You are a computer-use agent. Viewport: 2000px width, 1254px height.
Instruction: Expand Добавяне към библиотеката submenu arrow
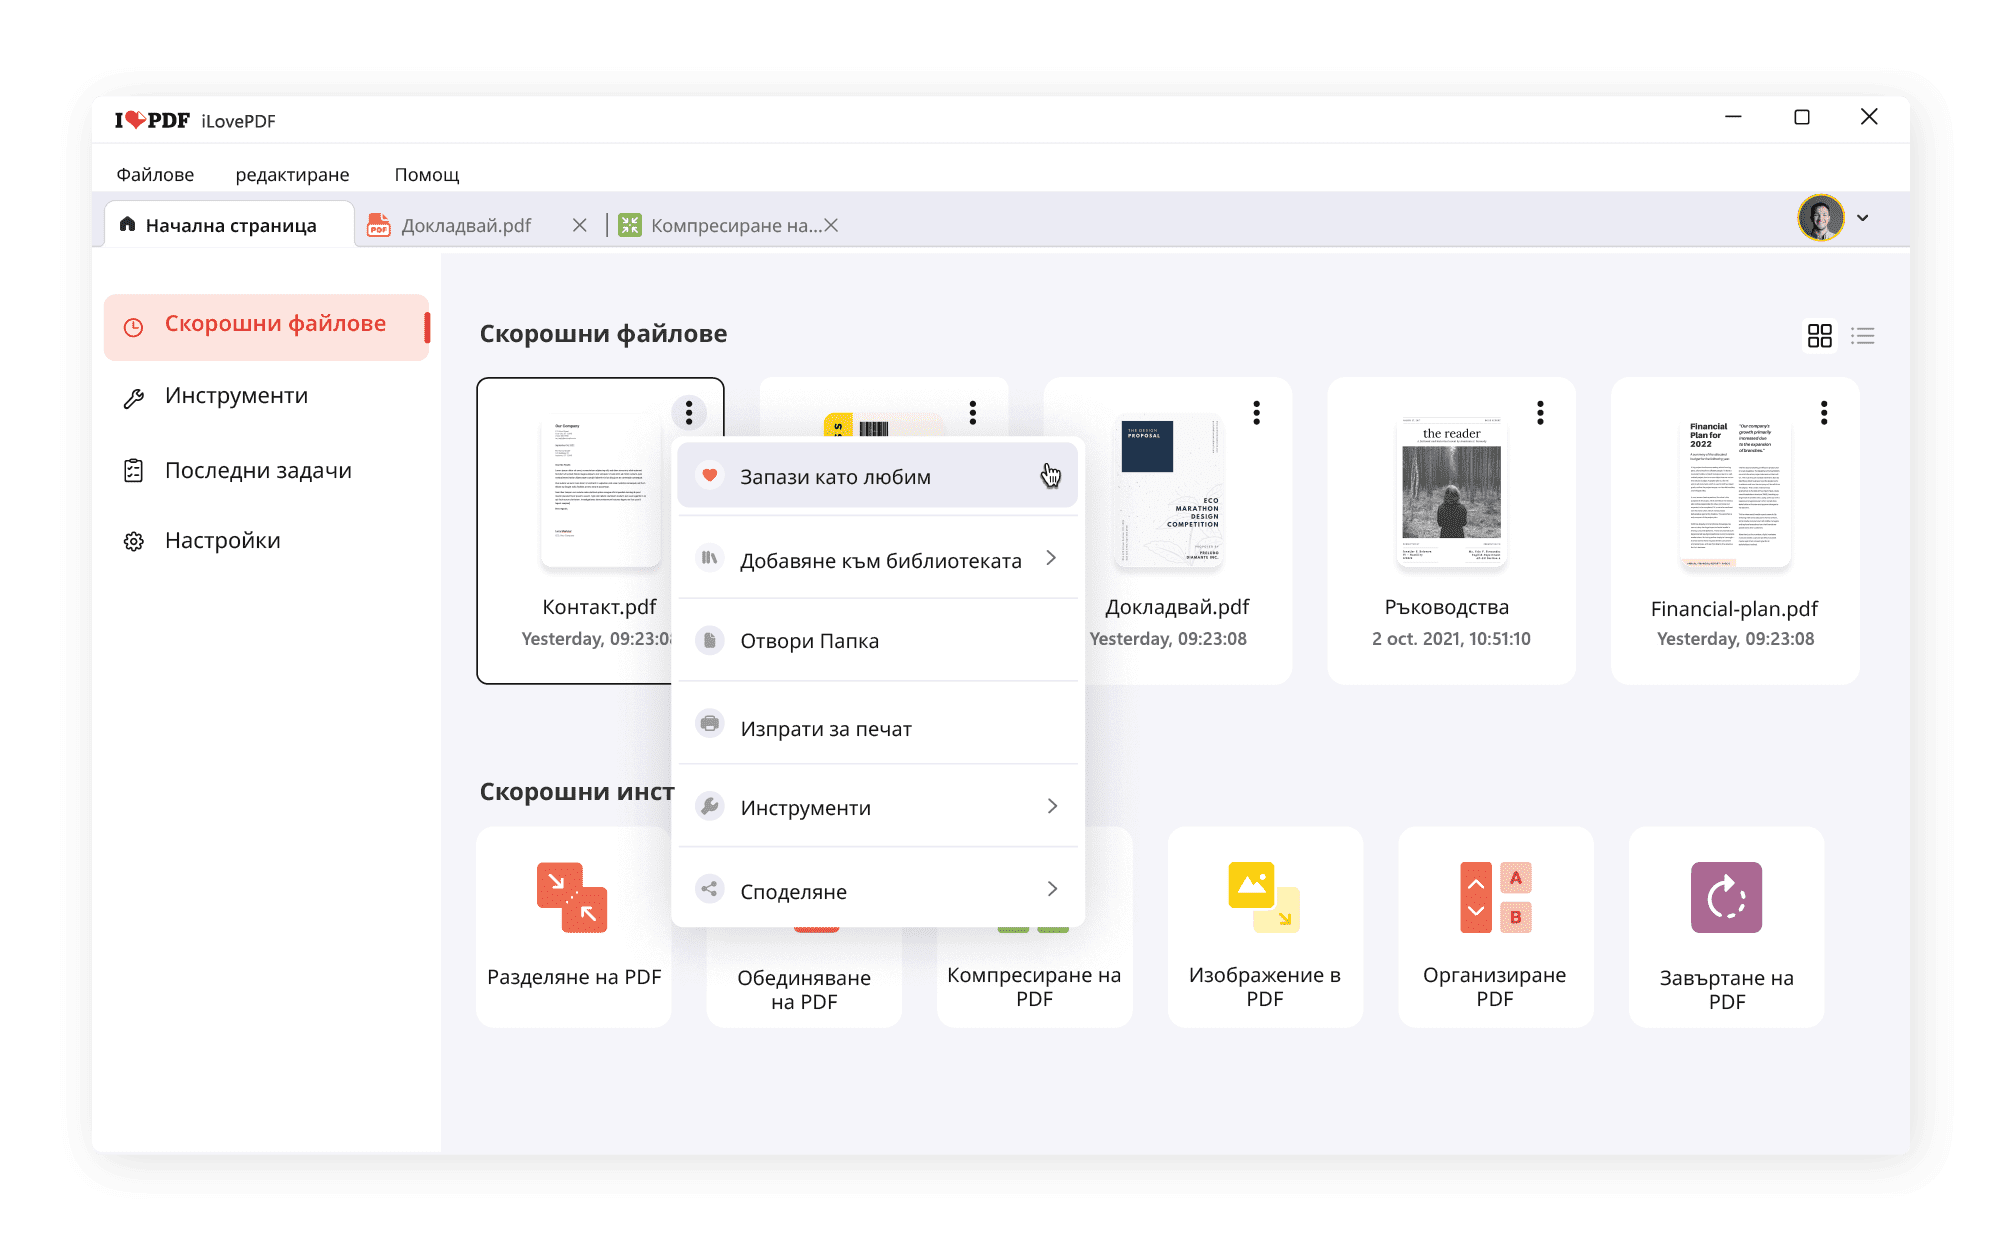(1052, 558)
